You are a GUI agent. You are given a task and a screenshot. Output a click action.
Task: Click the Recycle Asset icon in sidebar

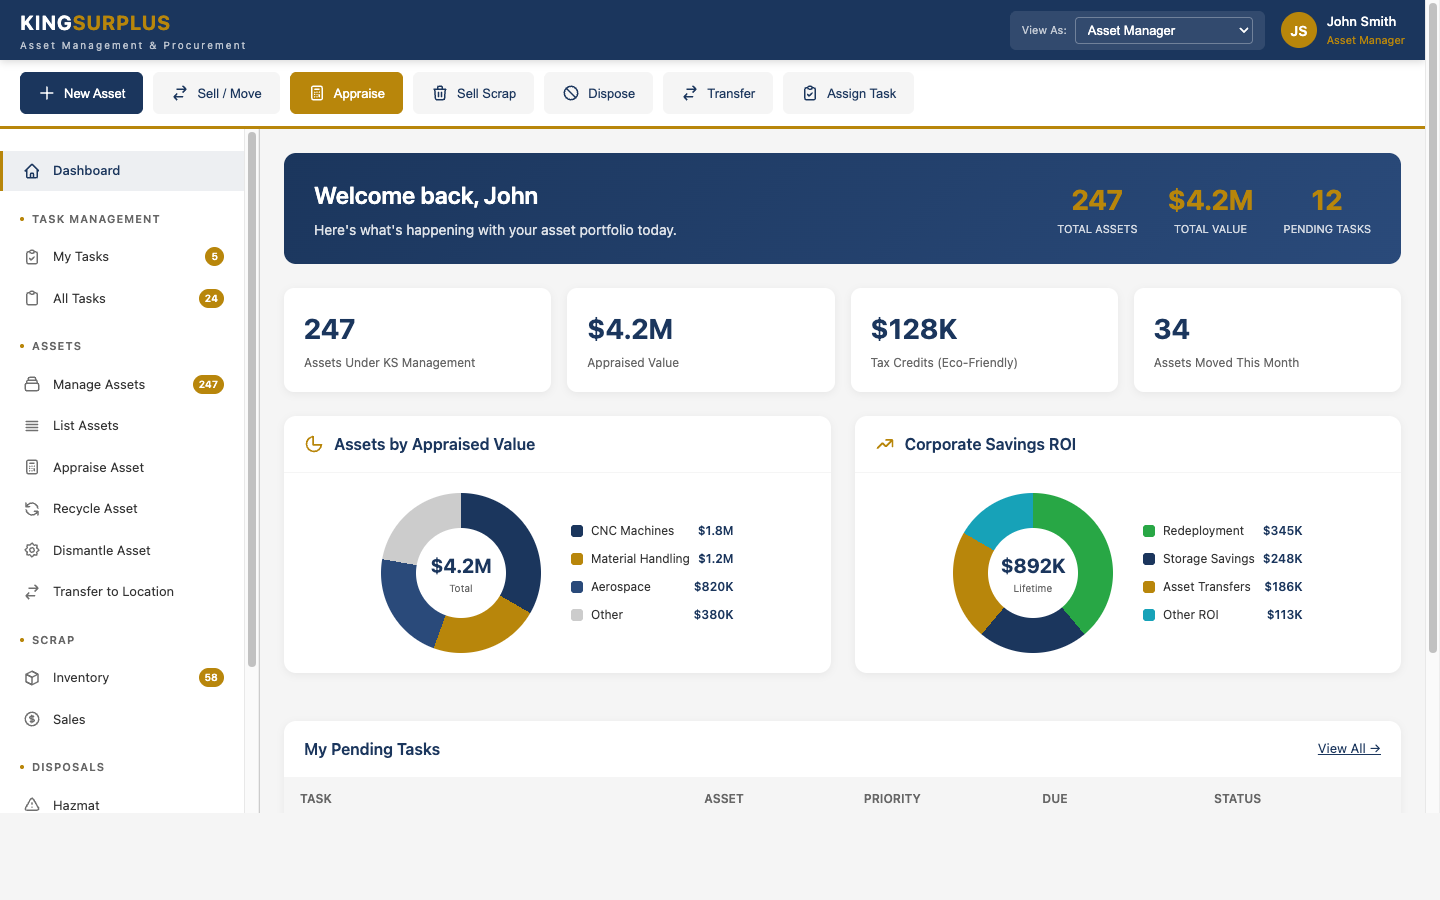click(x=32, y=509)
